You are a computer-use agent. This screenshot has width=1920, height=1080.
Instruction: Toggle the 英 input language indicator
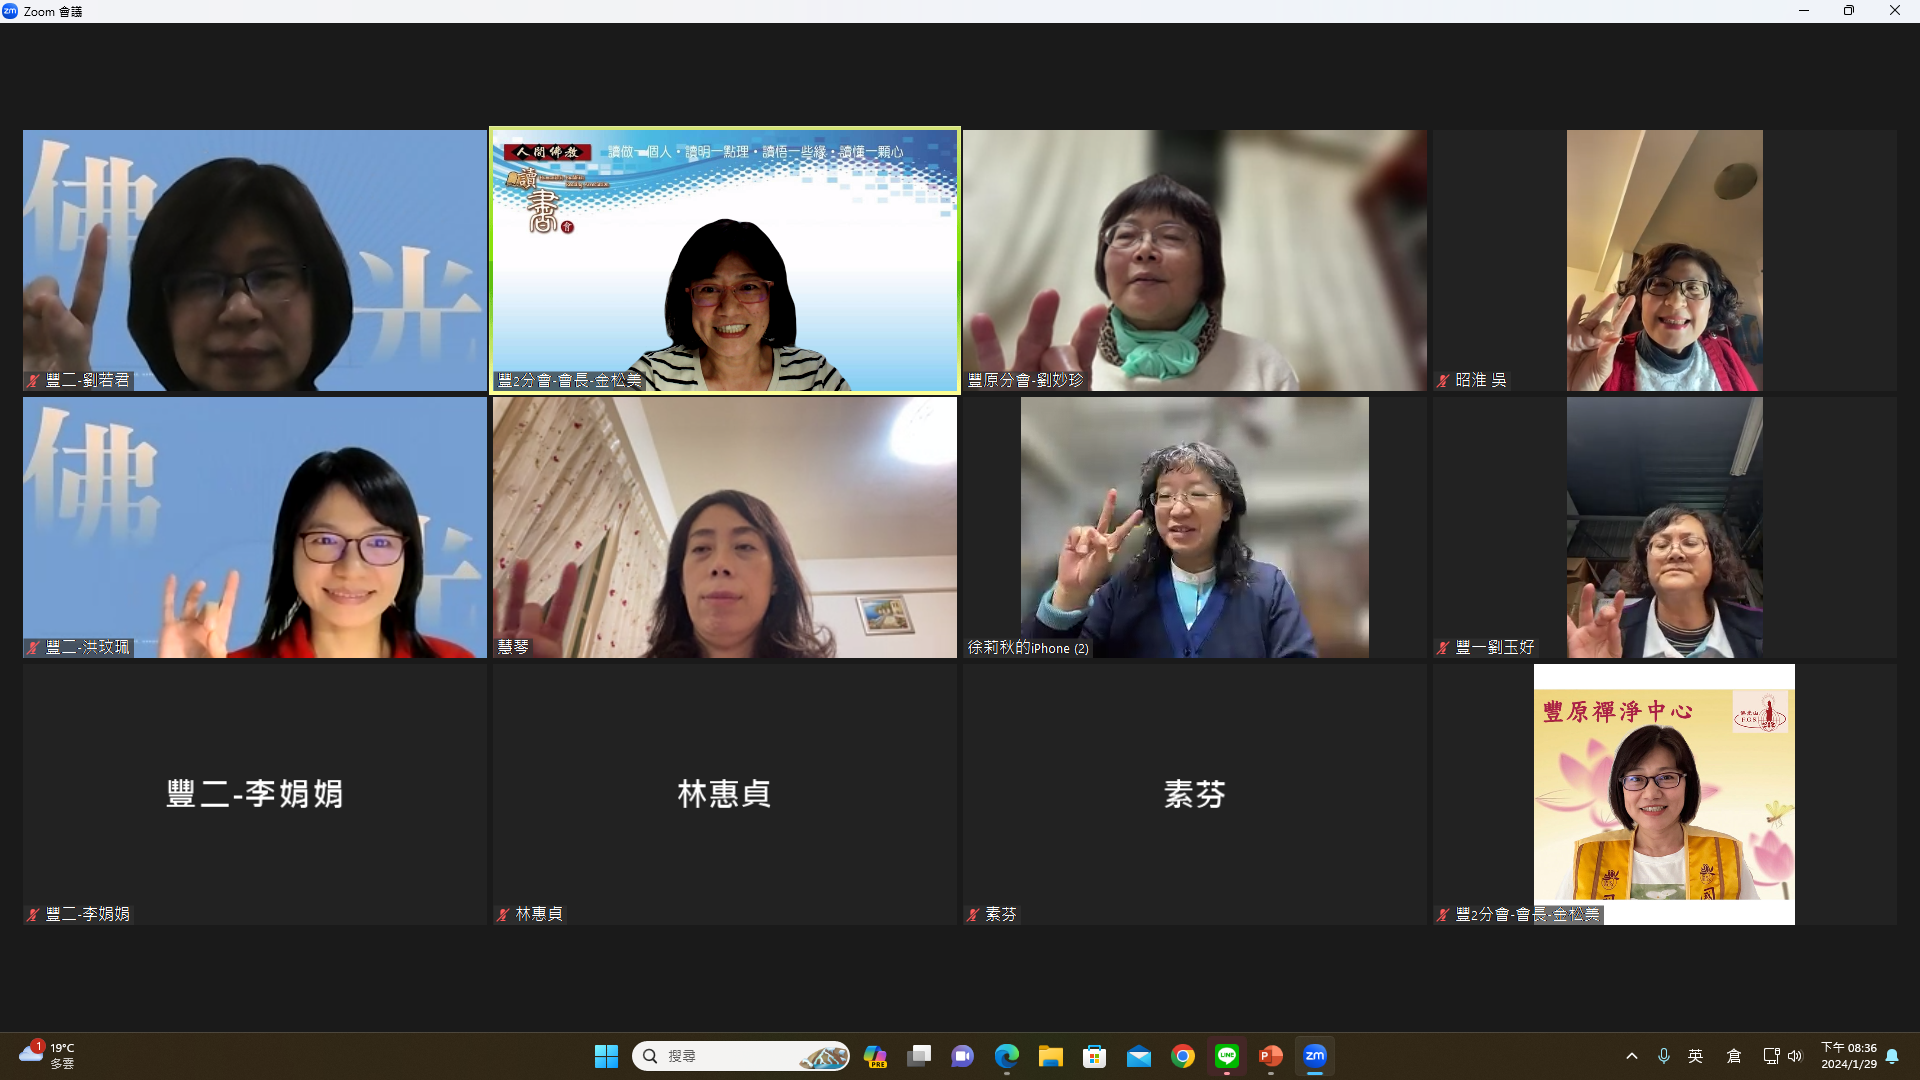(x=1696, y=1056)
